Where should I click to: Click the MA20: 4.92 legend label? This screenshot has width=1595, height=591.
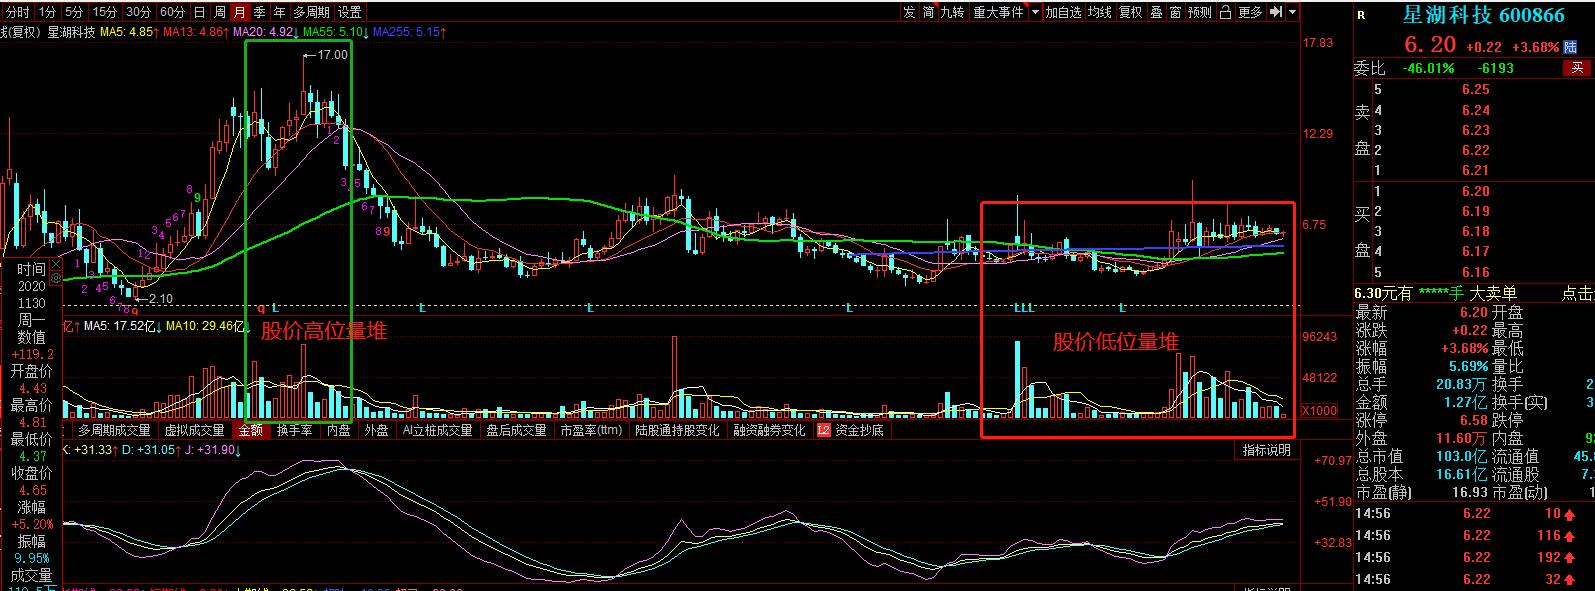(x=266, y=32)
